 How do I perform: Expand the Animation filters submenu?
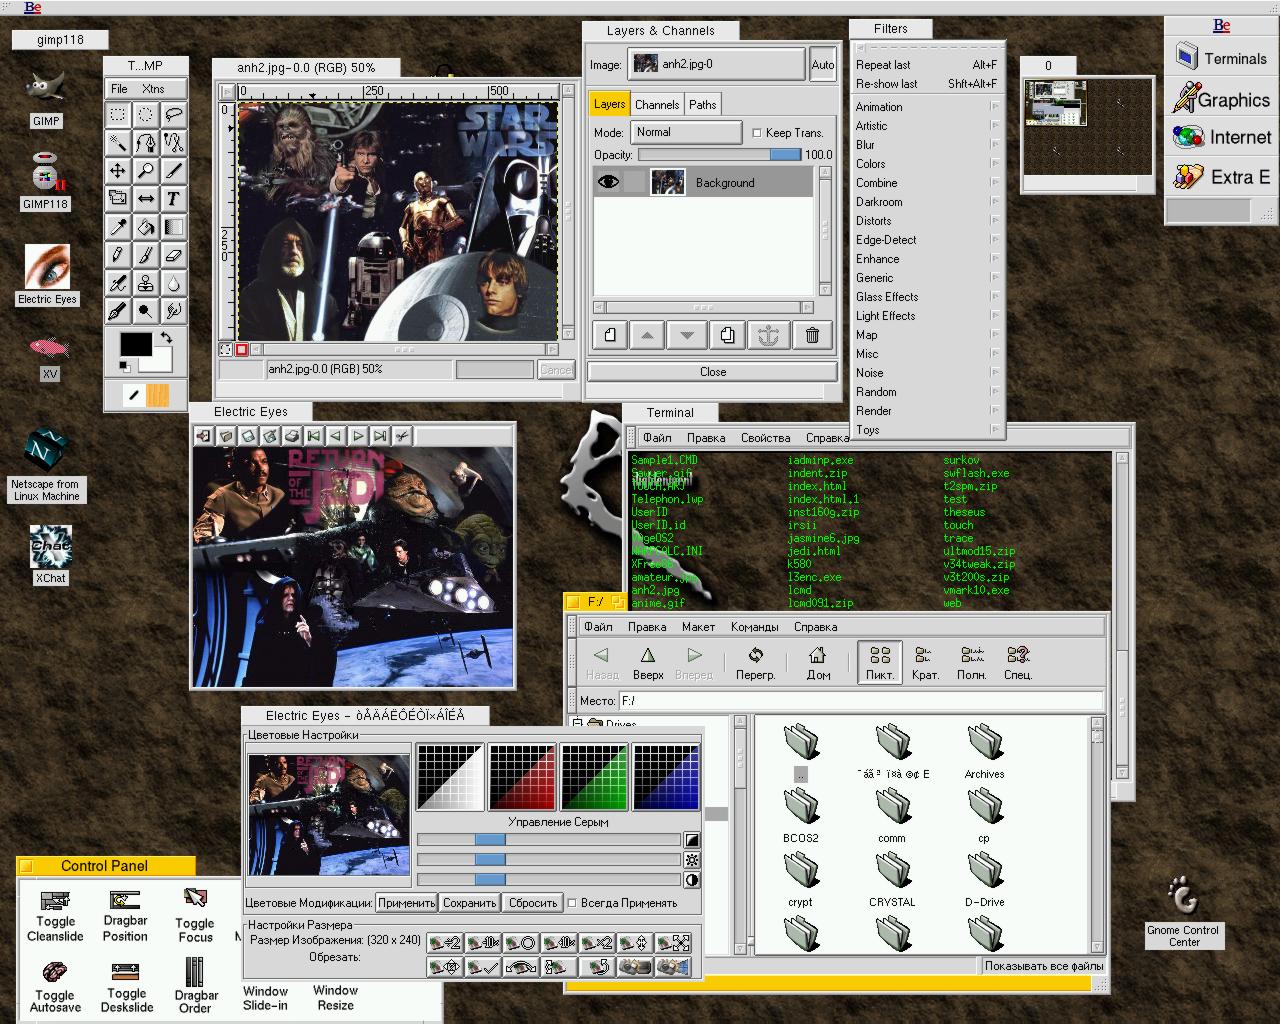(x=926, y=107)
